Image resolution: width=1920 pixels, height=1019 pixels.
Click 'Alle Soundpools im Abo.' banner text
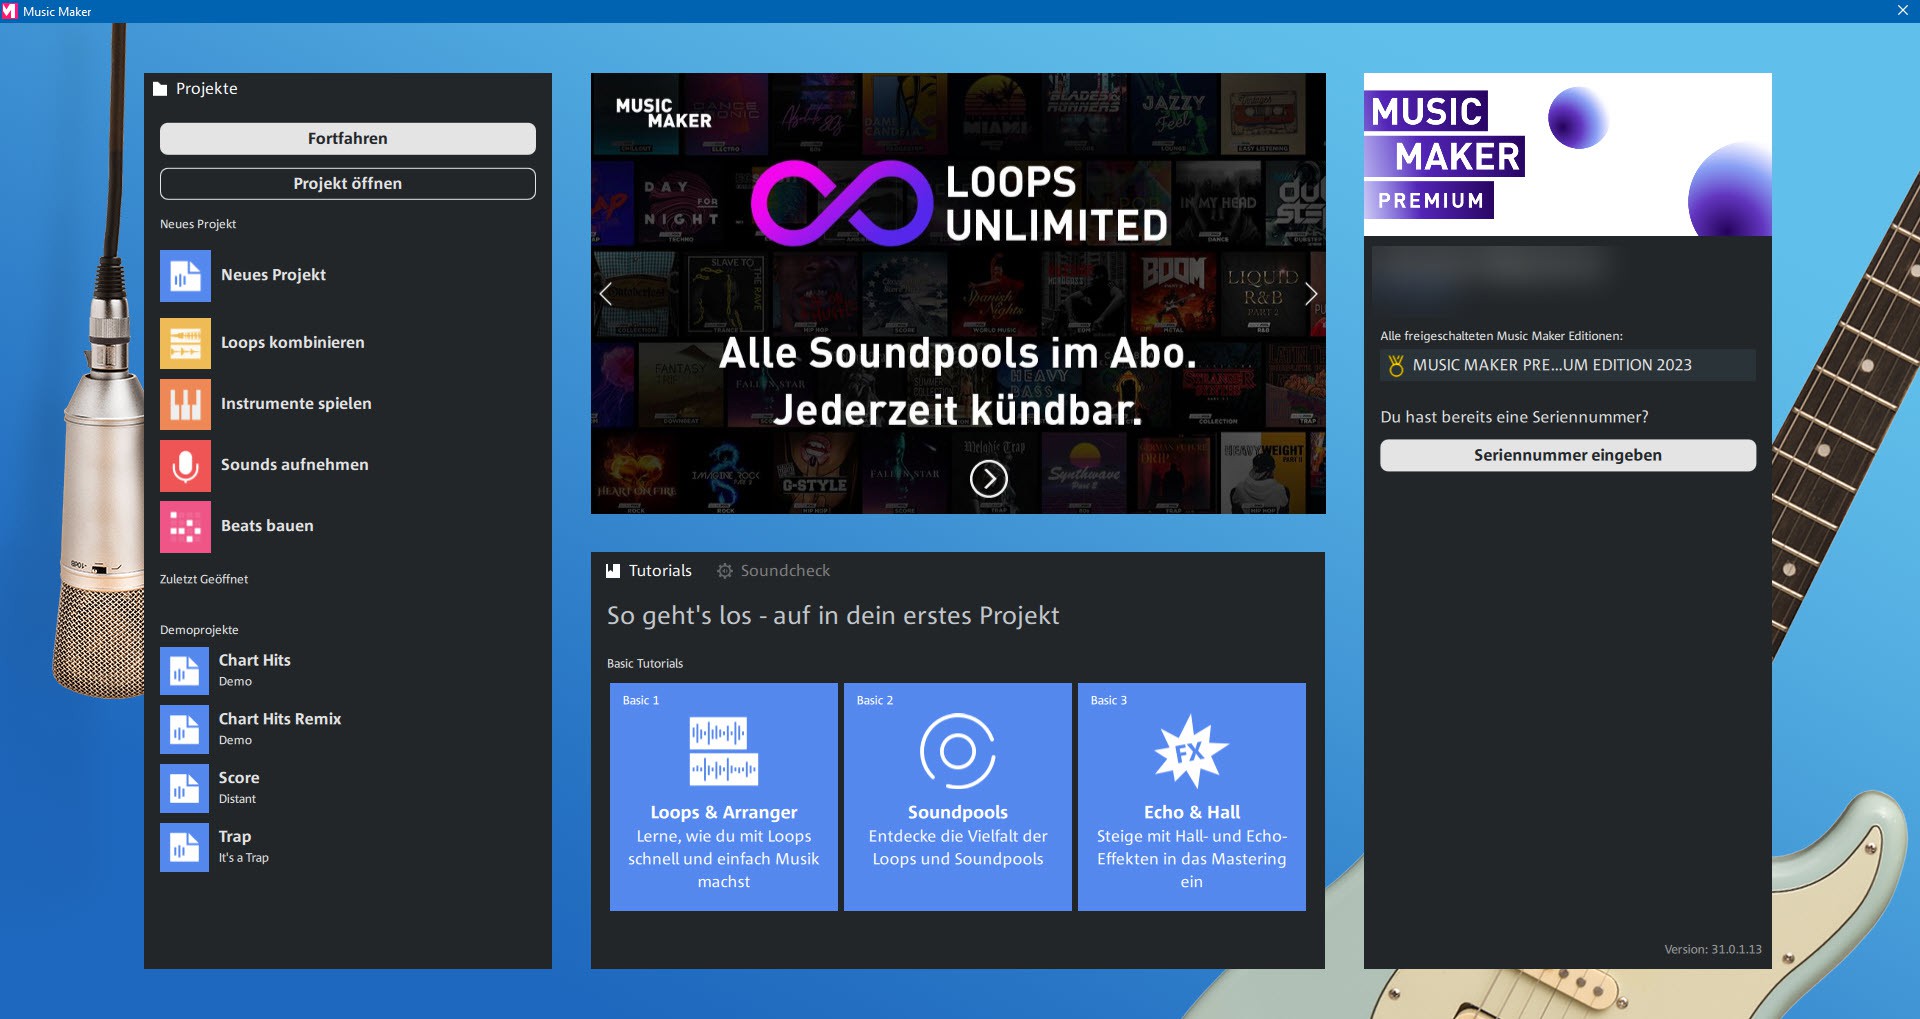pos(958,353)
